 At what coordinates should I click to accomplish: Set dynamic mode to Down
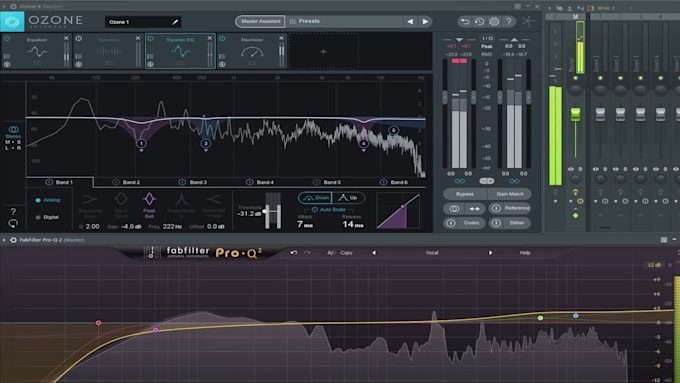click(x=315, y=198)
